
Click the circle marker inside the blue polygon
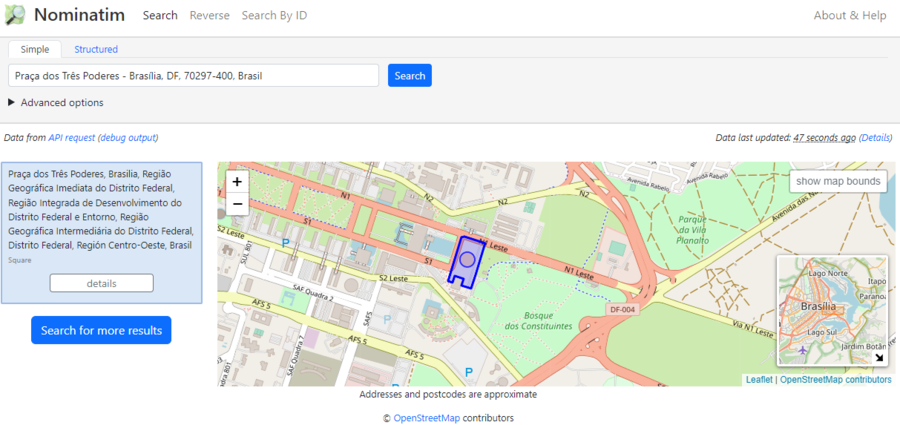466,259
